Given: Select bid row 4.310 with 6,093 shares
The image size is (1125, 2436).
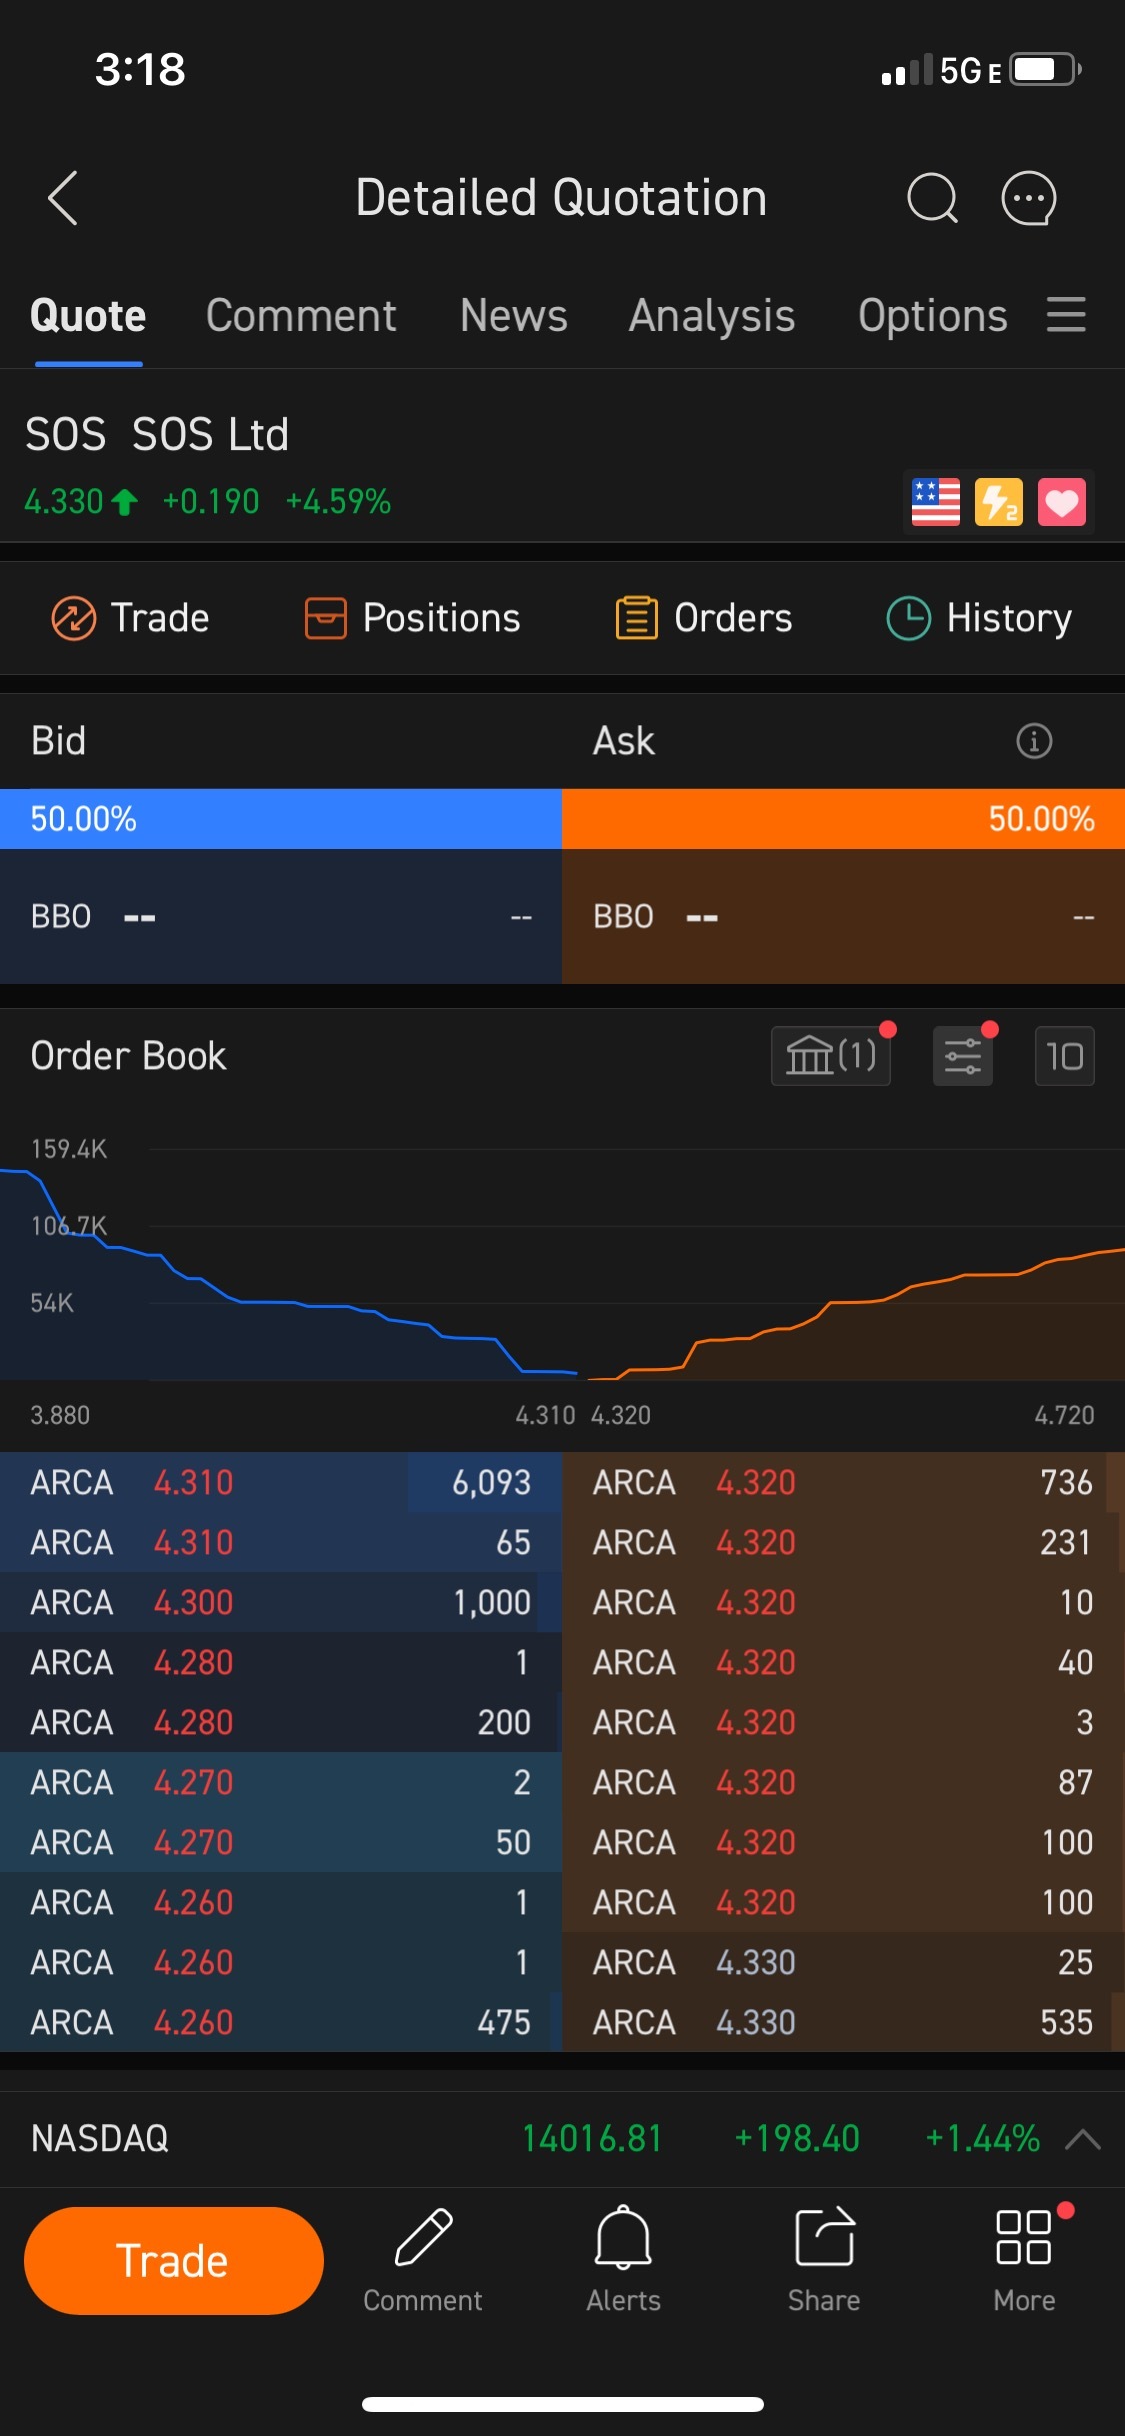Looking at the screenshot, I should click(281, 1482).
